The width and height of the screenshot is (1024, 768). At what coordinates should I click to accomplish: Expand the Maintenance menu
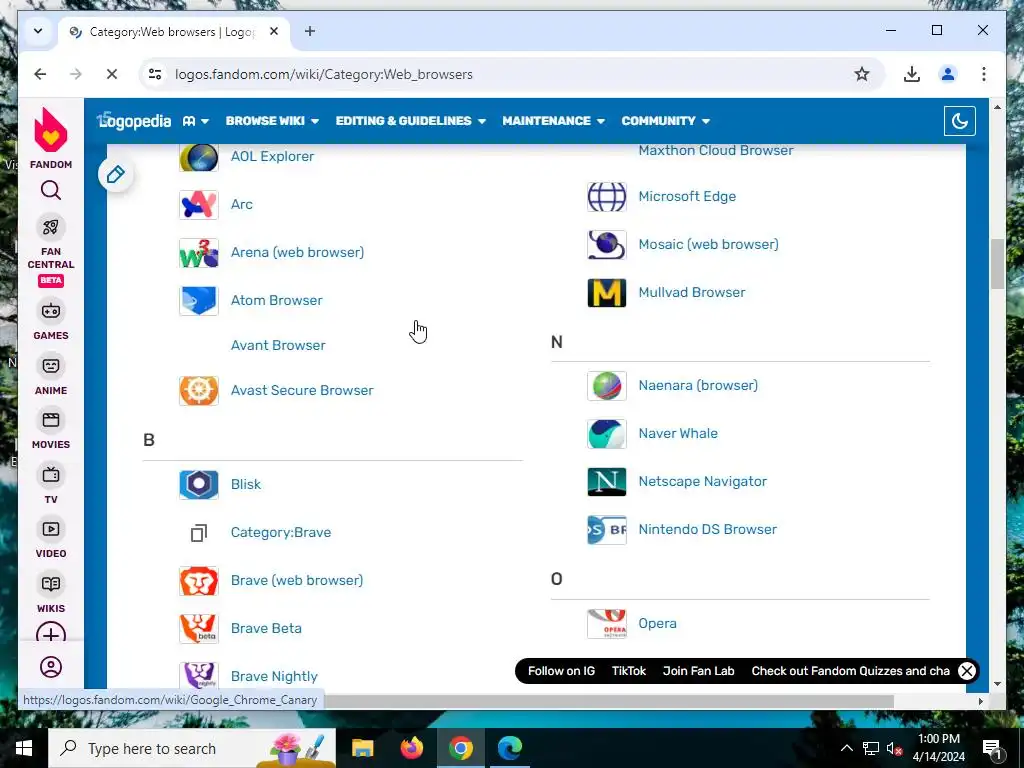click(554, 121)
